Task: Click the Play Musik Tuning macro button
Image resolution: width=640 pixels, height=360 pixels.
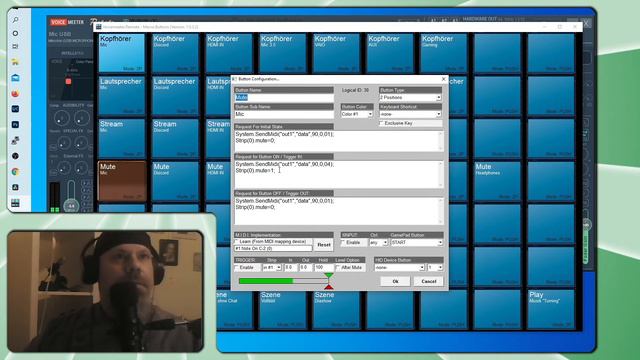Action: click(551, 309)
